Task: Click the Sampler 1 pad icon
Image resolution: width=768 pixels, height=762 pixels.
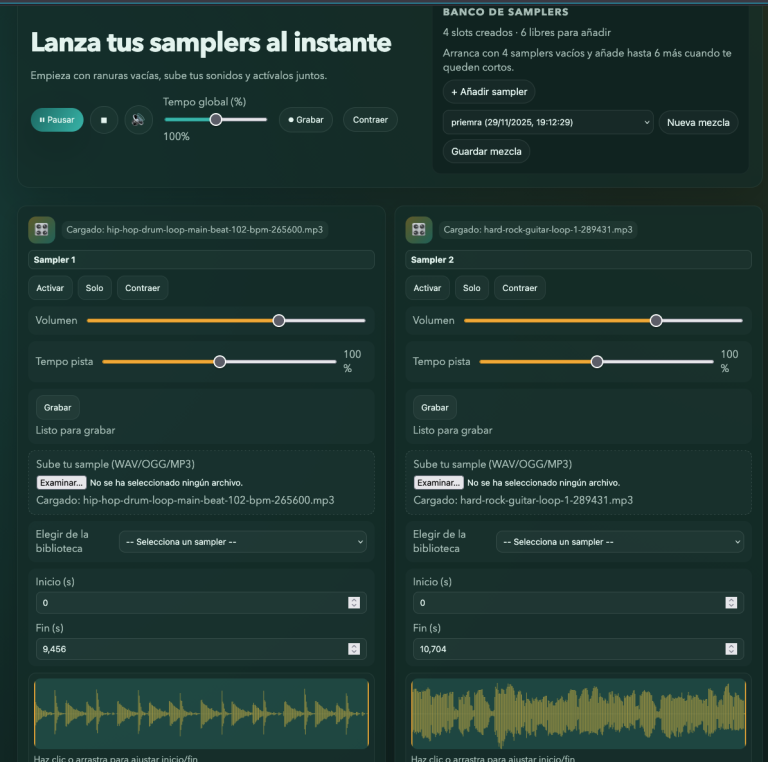Action: (x=41, y=230)
